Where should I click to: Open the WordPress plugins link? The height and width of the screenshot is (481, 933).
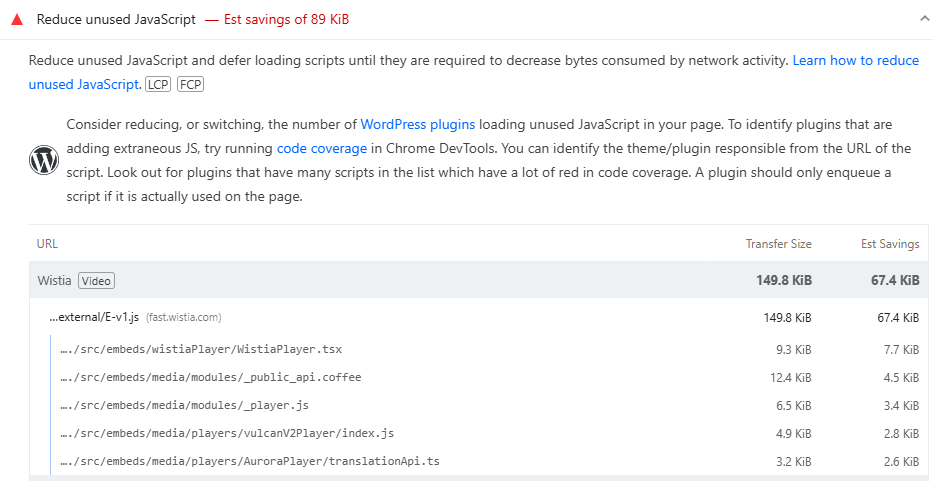[418, 124]
